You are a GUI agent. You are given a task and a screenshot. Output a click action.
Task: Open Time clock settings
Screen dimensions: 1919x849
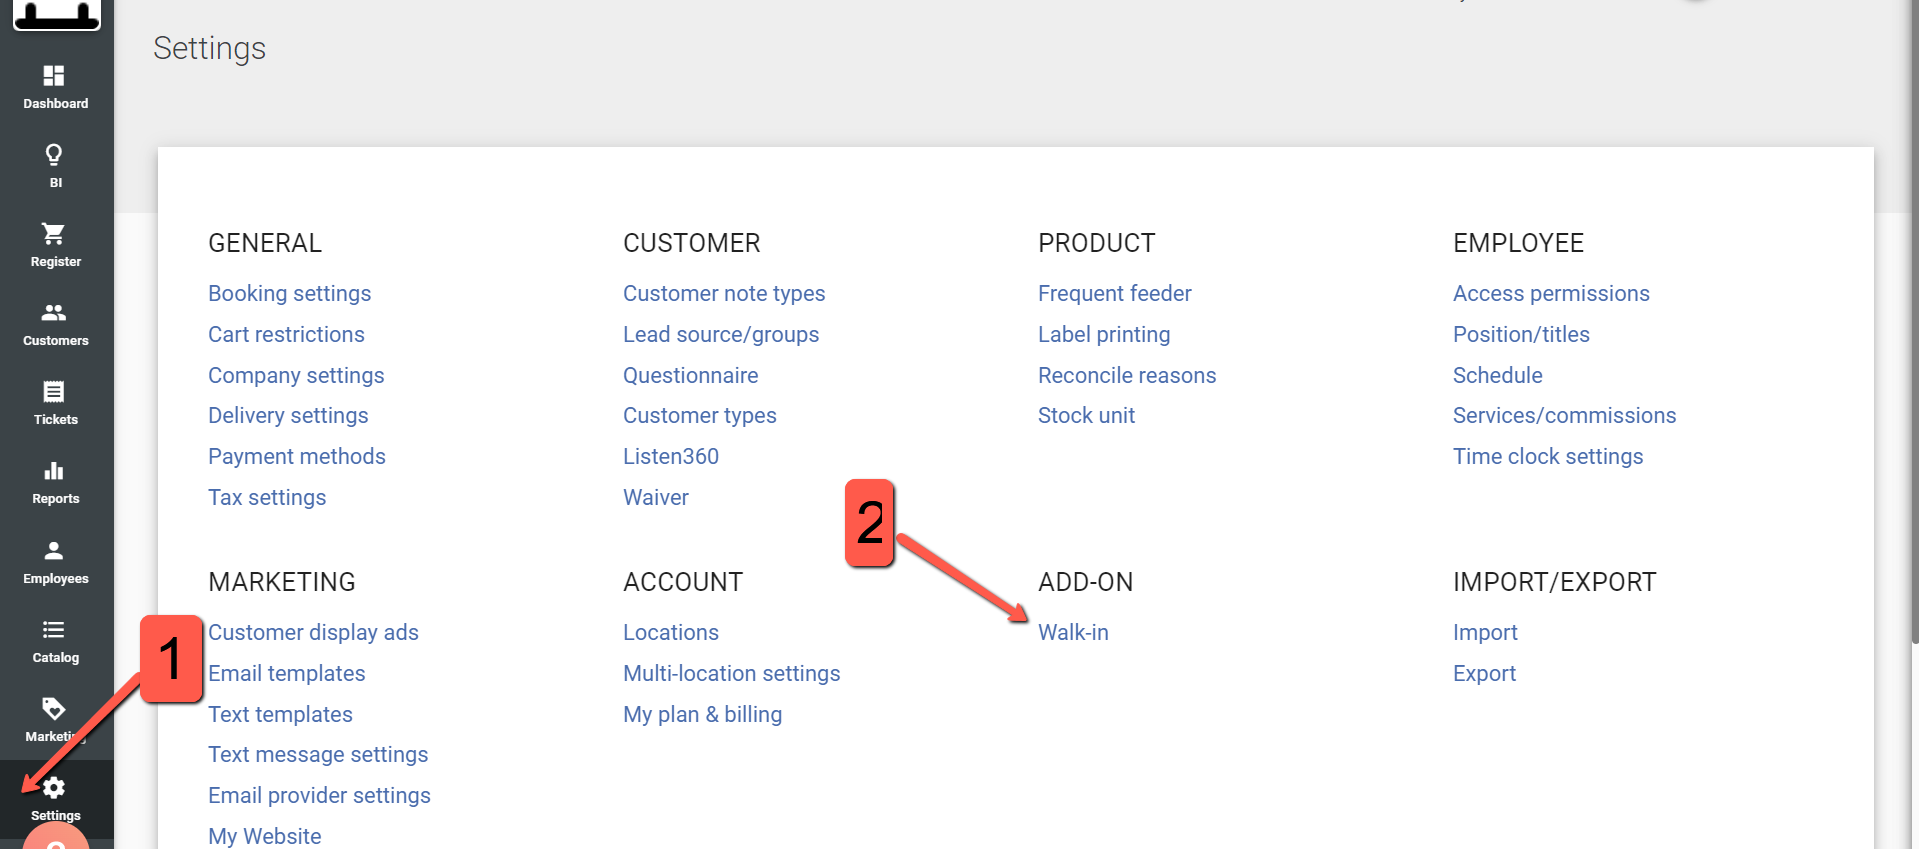pyautogui.click(x=1548, y=456)
